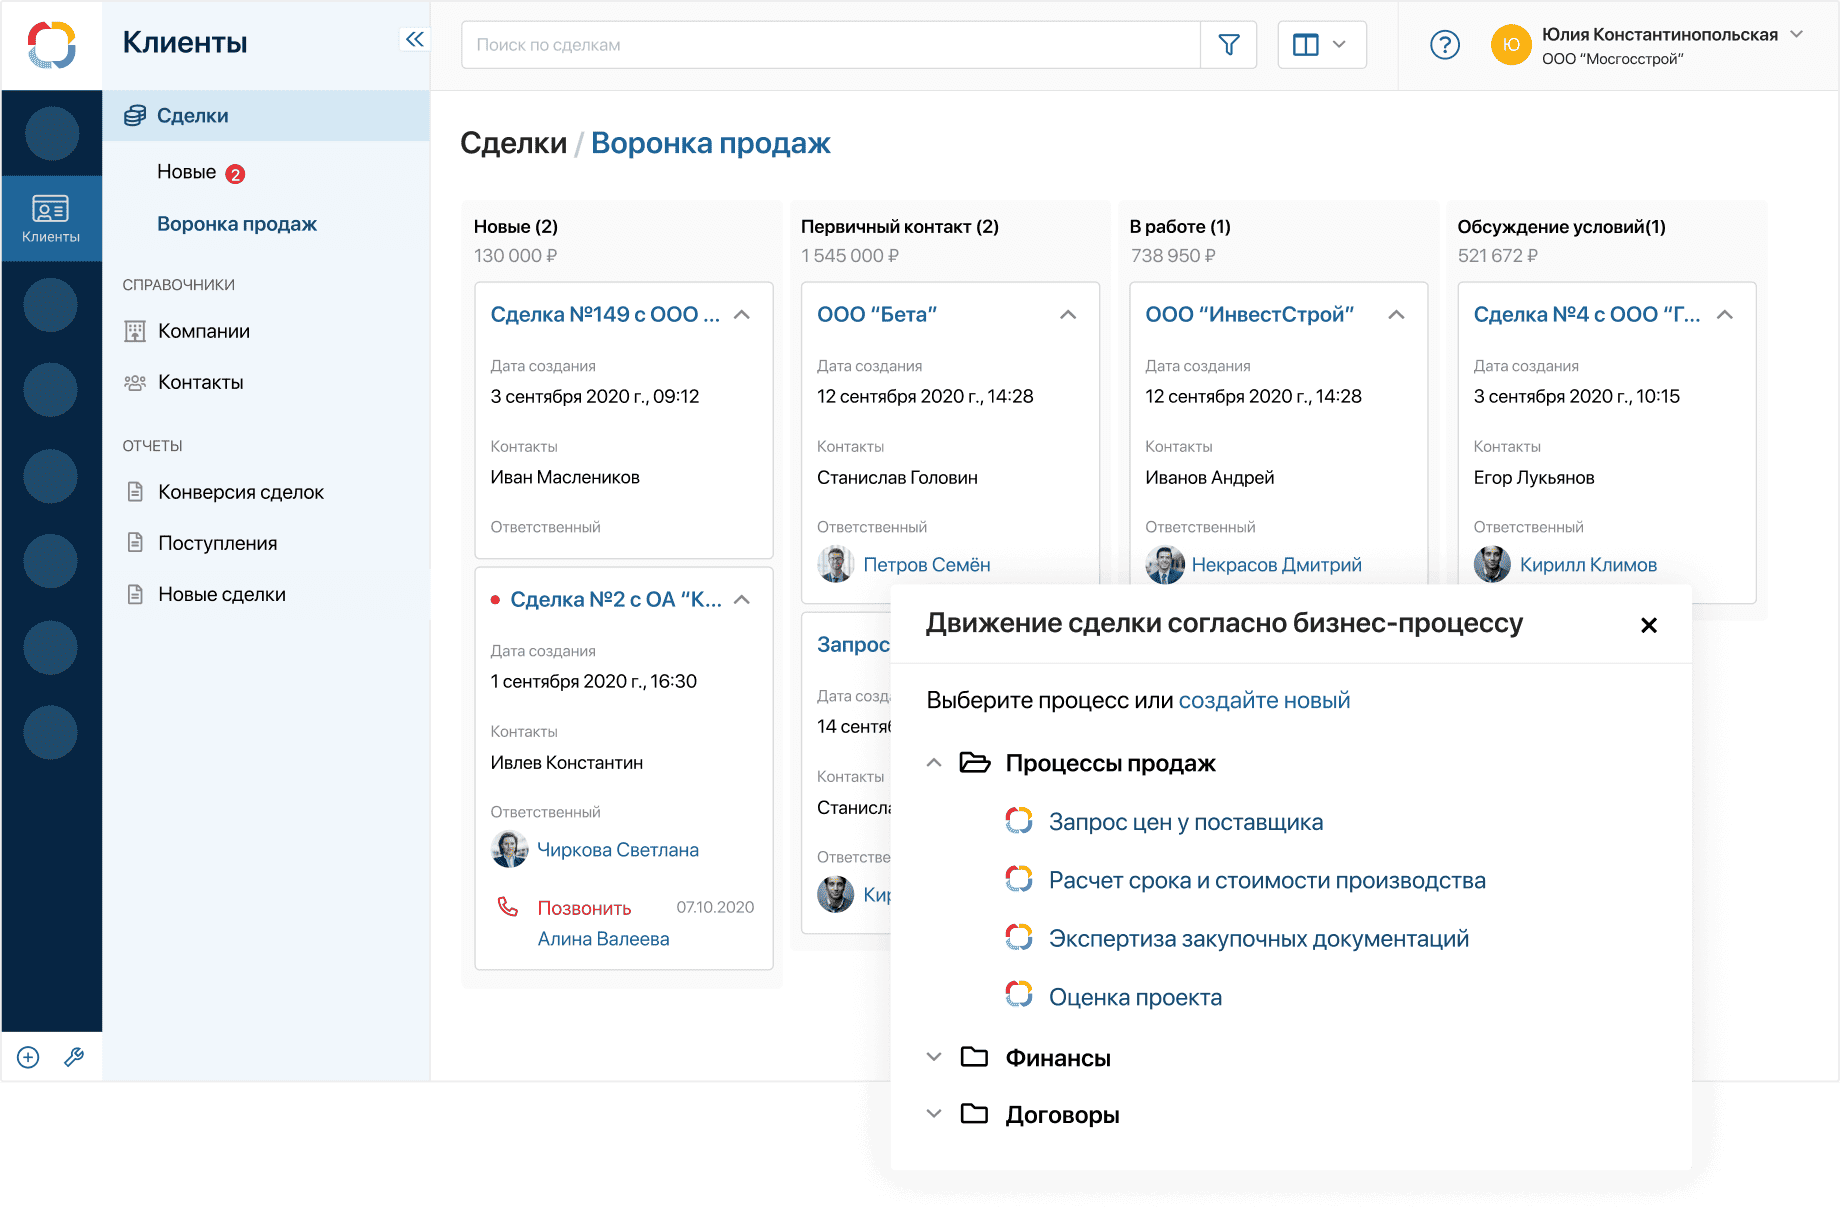This screenshot has height=1220, width=1840.
Task: Collapse the Сделка №149 card
Action: pos(742,313)
